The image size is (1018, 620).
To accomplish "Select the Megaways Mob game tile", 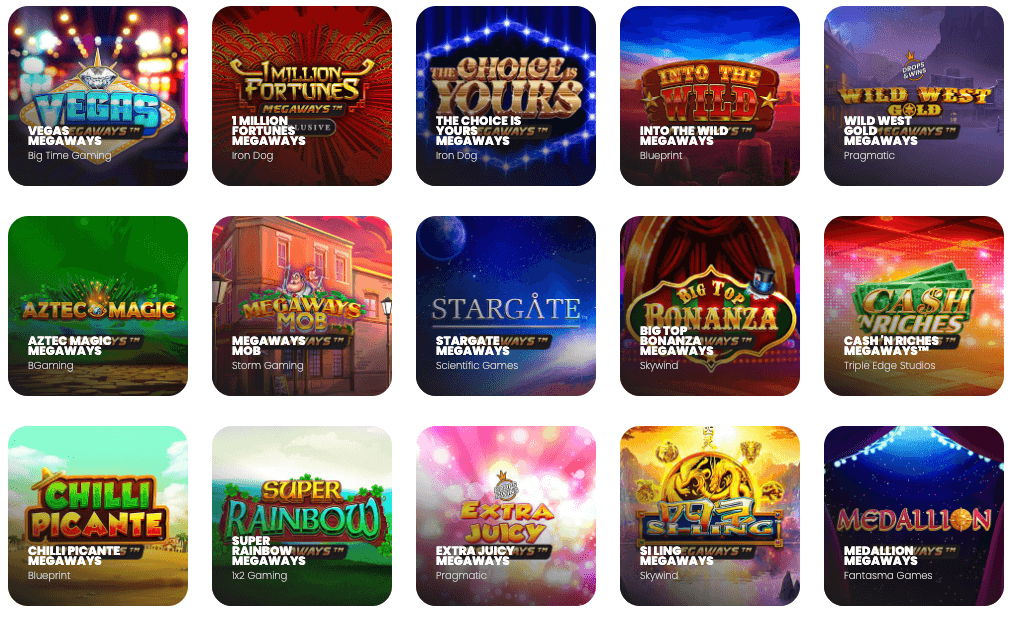I will [x=302, y=306].
